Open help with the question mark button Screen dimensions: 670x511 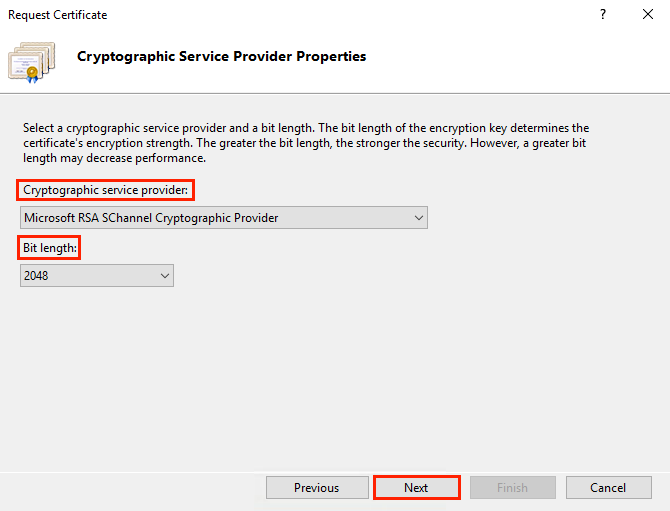[x=602, y=15]
